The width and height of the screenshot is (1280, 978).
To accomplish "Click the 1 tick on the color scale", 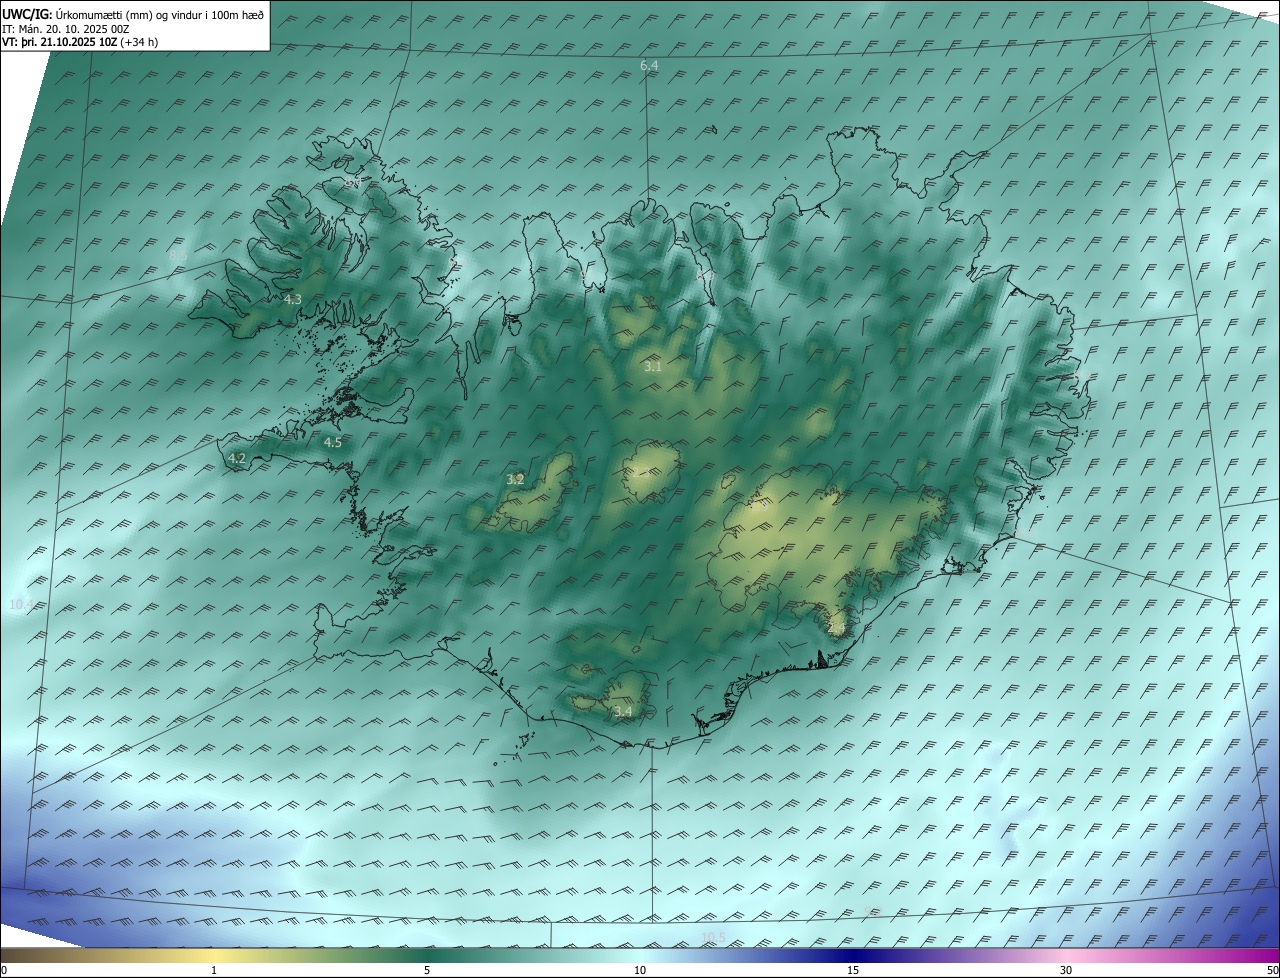I will click(214, 970).
